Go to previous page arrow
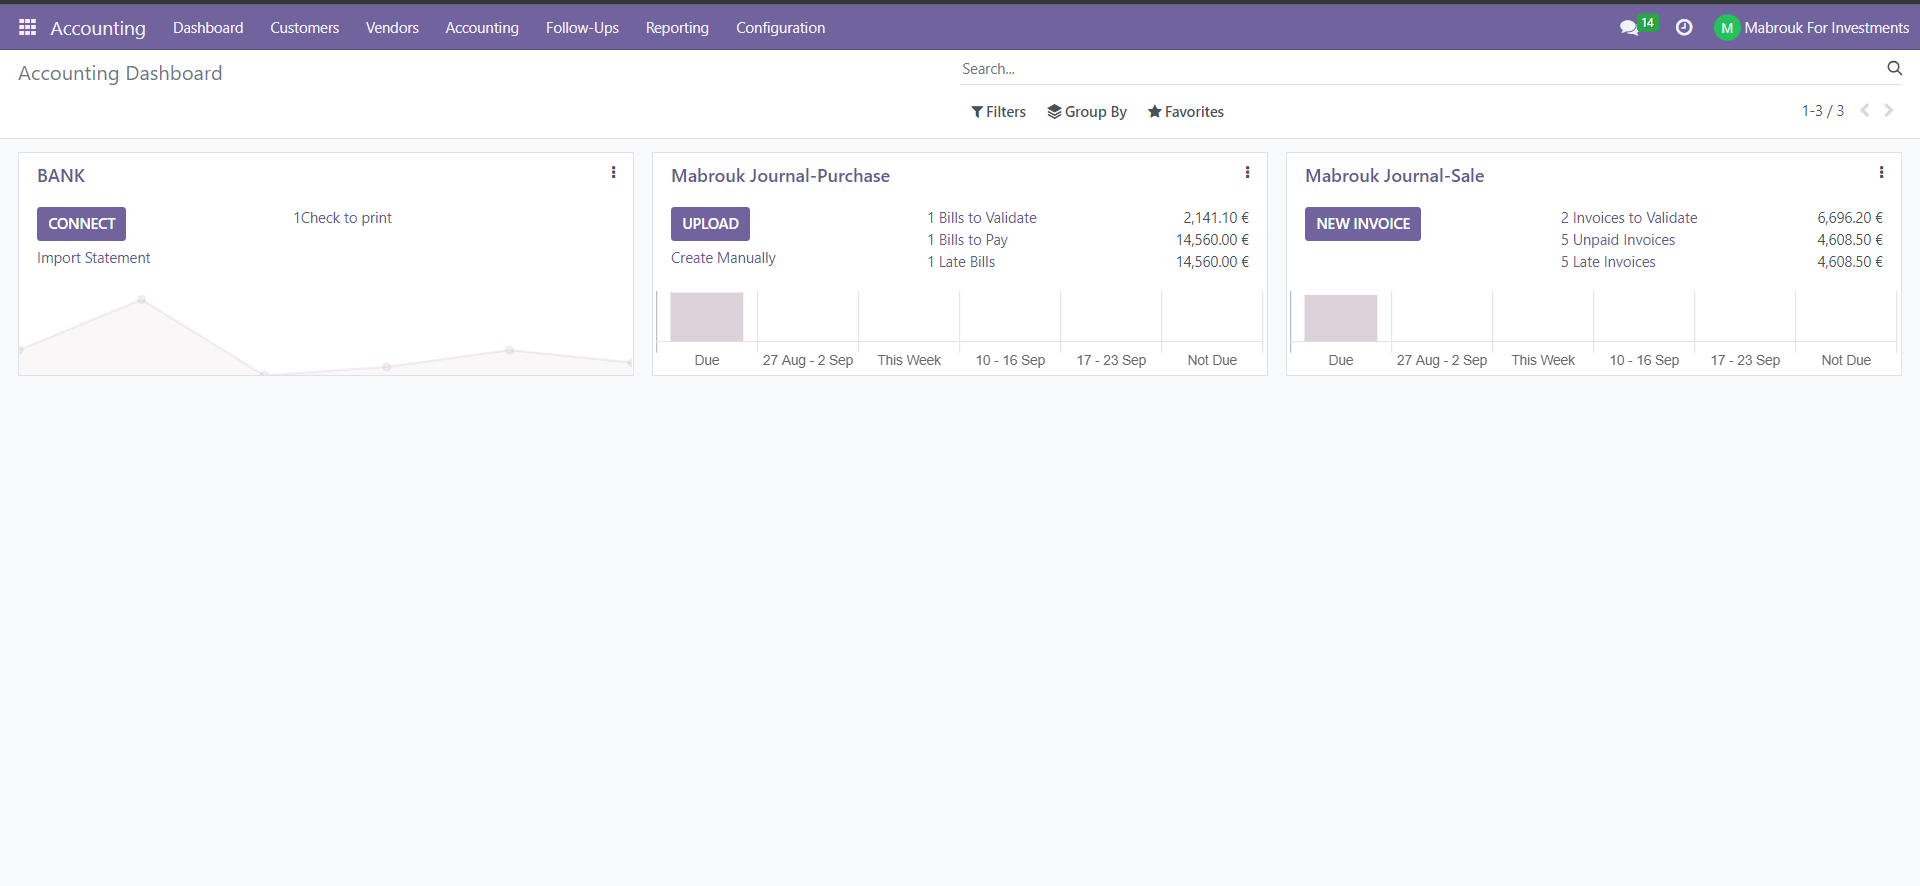The image size is (1920, 886). click(1865, 110)
